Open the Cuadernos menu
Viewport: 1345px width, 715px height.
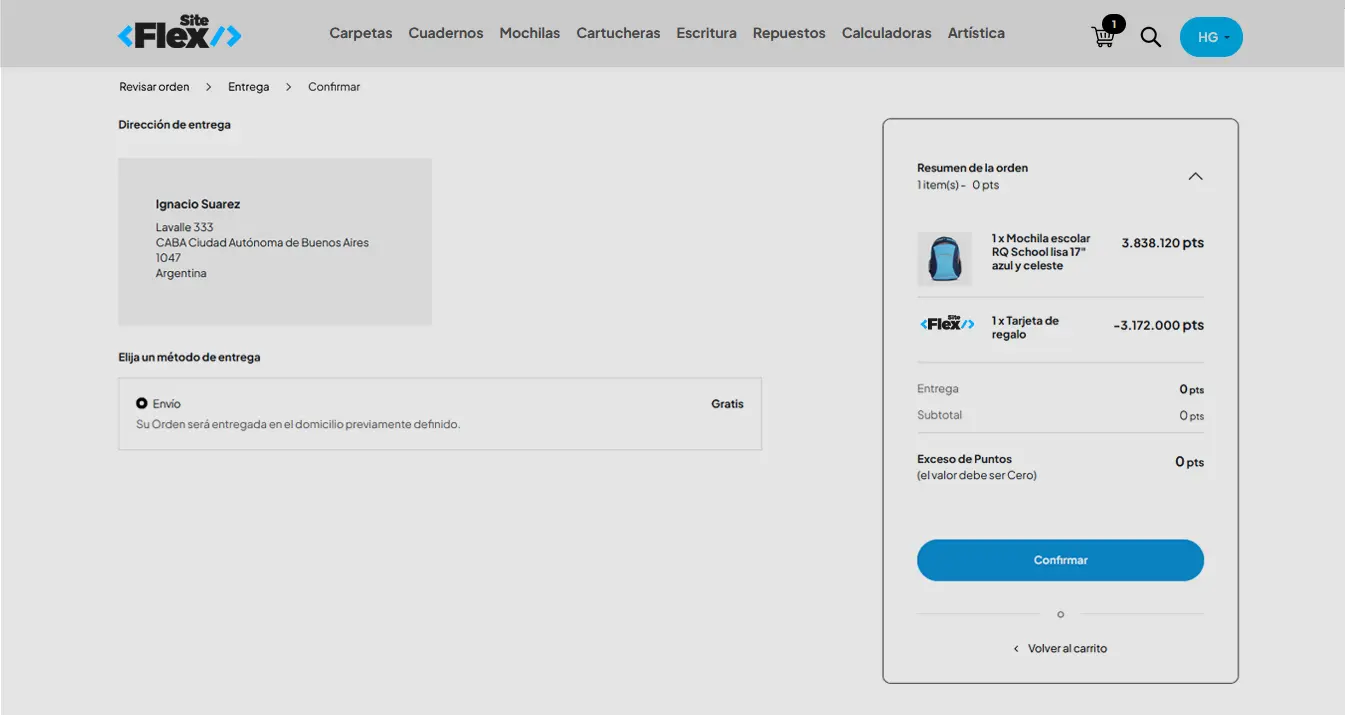[446, 33]
